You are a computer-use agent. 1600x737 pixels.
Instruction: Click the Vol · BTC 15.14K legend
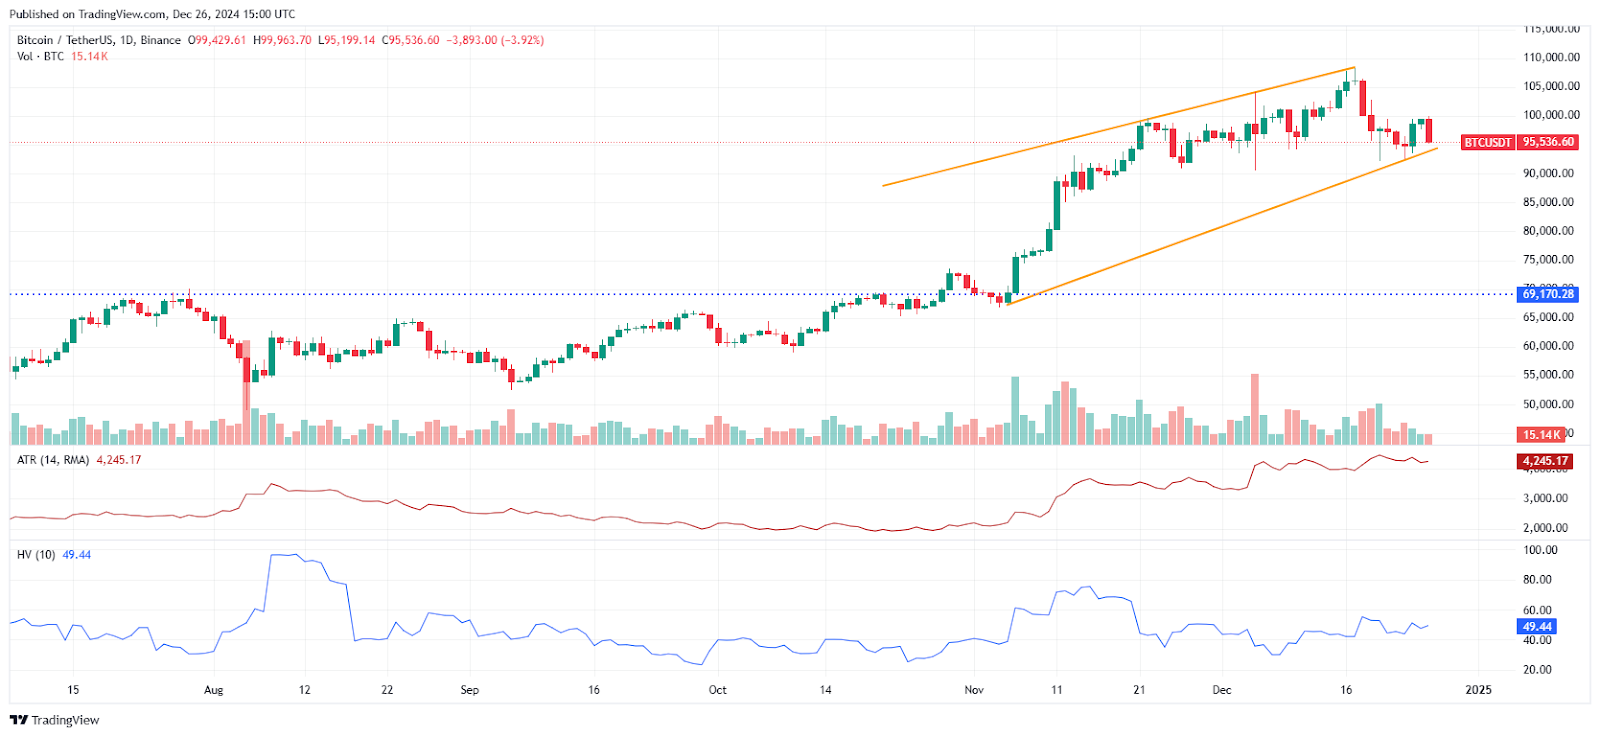(62, 56)
